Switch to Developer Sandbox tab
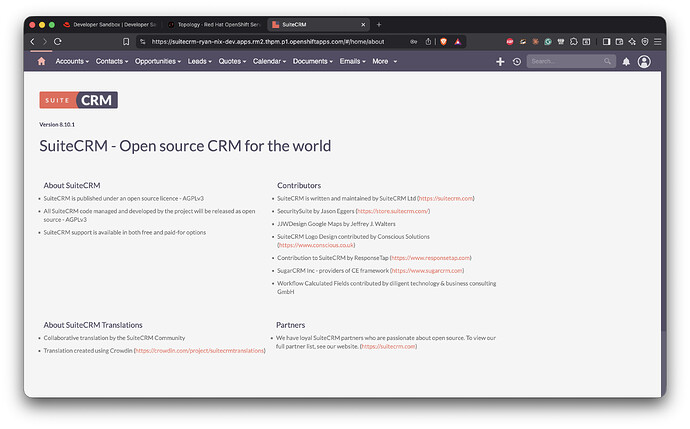Screen dimensions: 690x429 click(x=110, y=25)
